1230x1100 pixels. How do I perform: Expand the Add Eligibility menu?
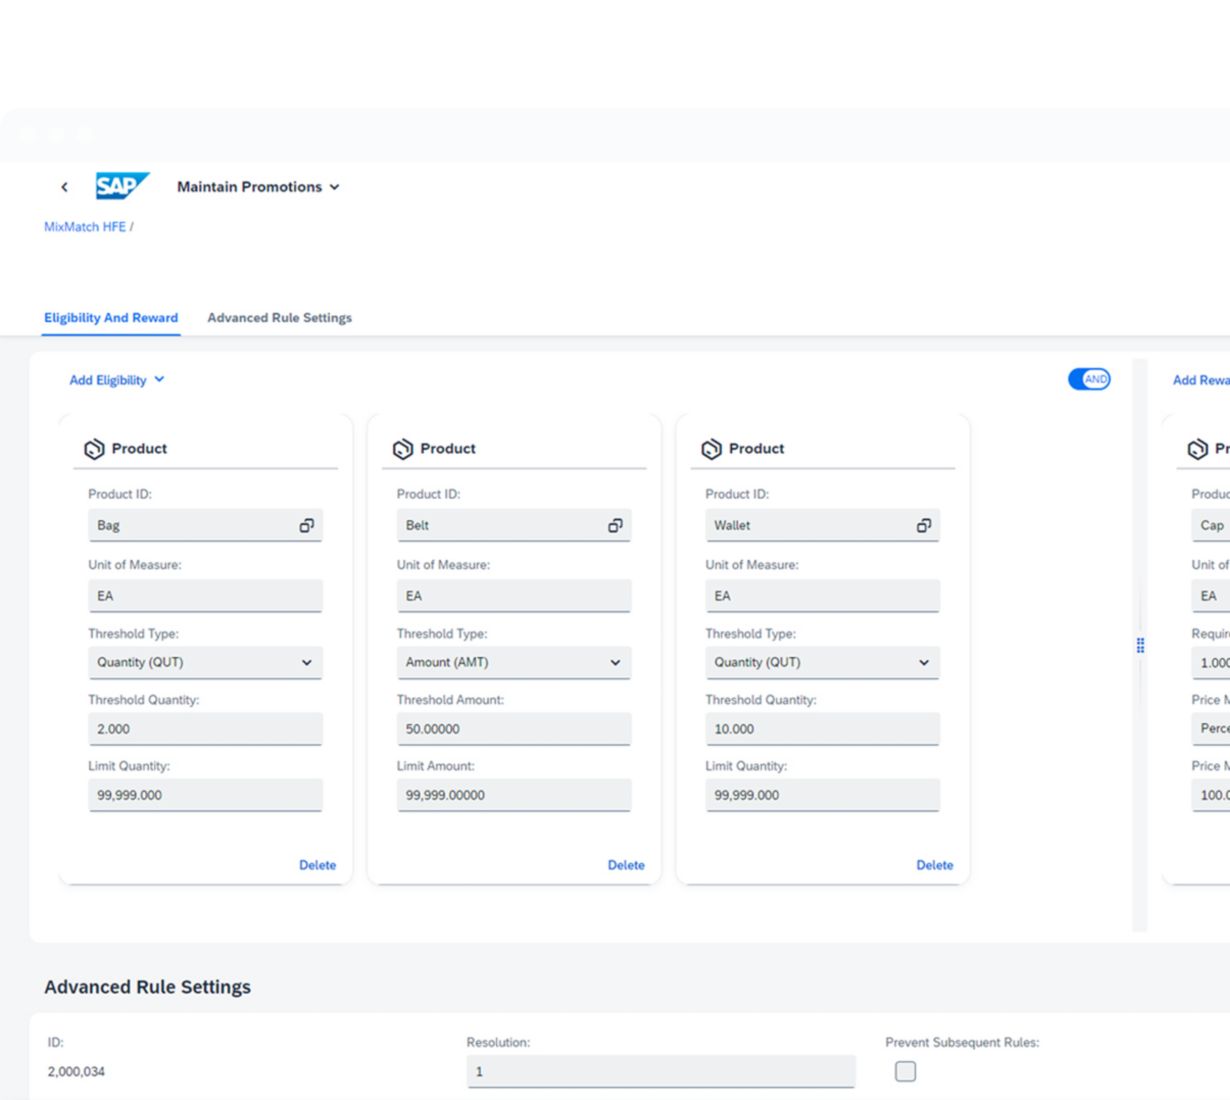tap(116, 380)
